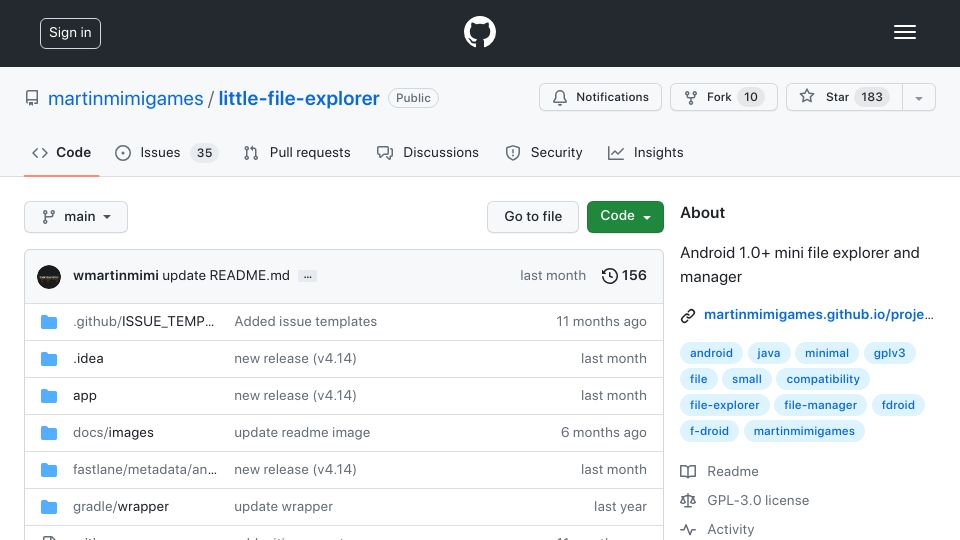Screen dimensions: 960x540
Task: Star the repository
Action: pos(844,97)
